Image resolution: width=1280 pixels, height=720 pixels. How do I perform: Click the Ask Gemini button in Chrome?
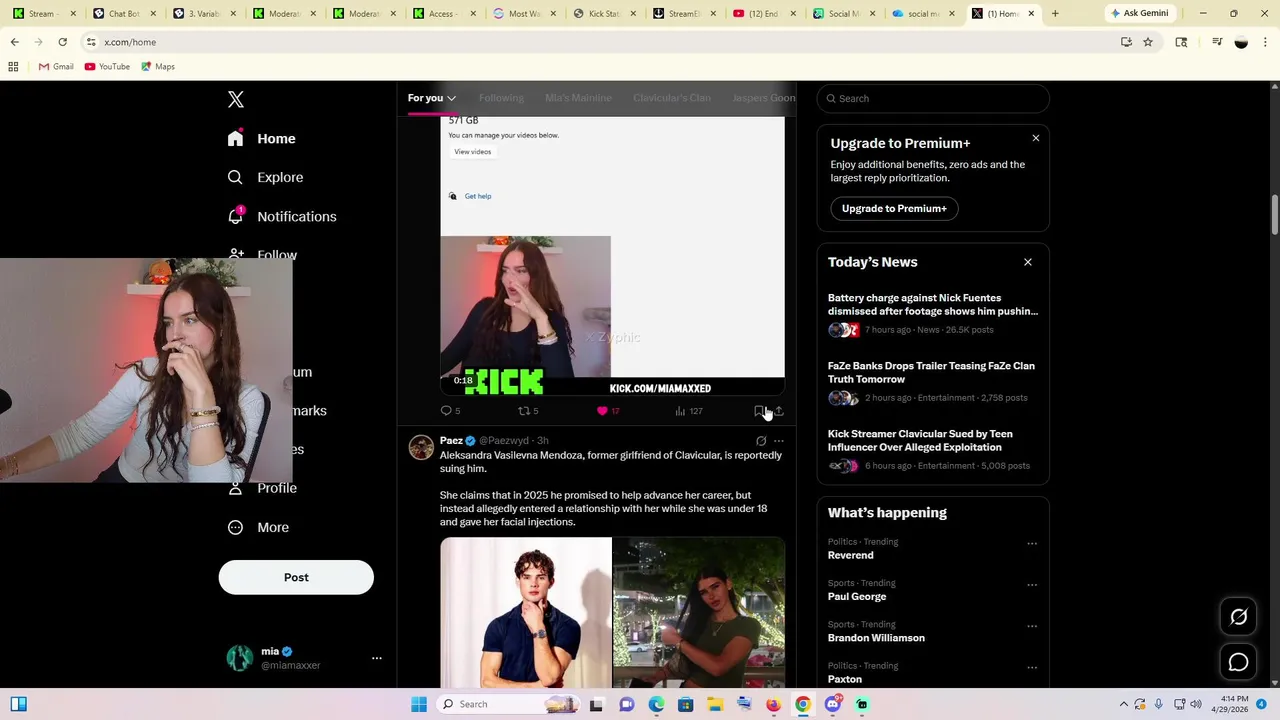coord(1139,13)
